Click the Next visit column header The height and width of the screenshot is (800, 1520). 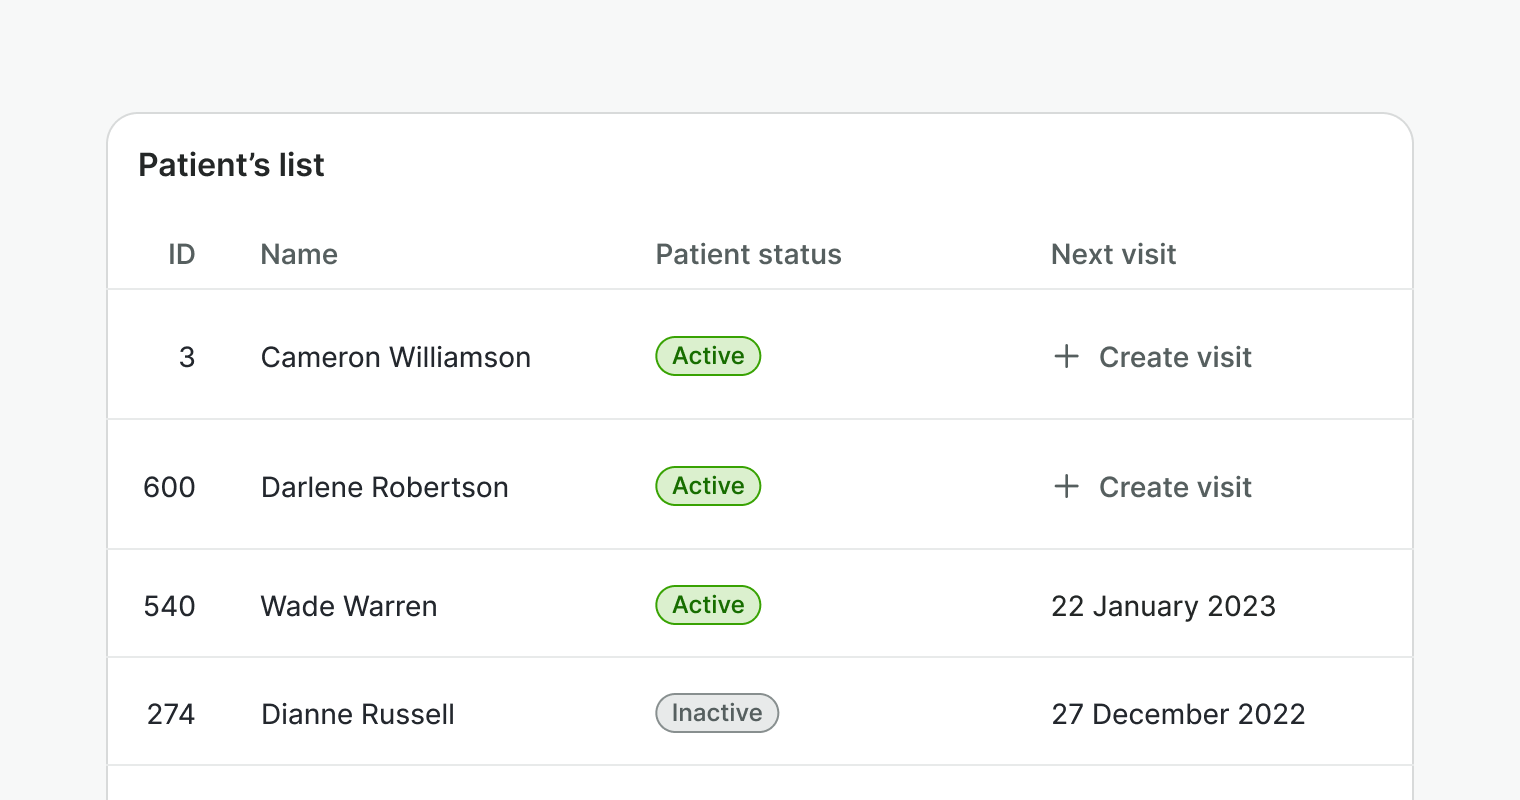(x=1113, y=254)
